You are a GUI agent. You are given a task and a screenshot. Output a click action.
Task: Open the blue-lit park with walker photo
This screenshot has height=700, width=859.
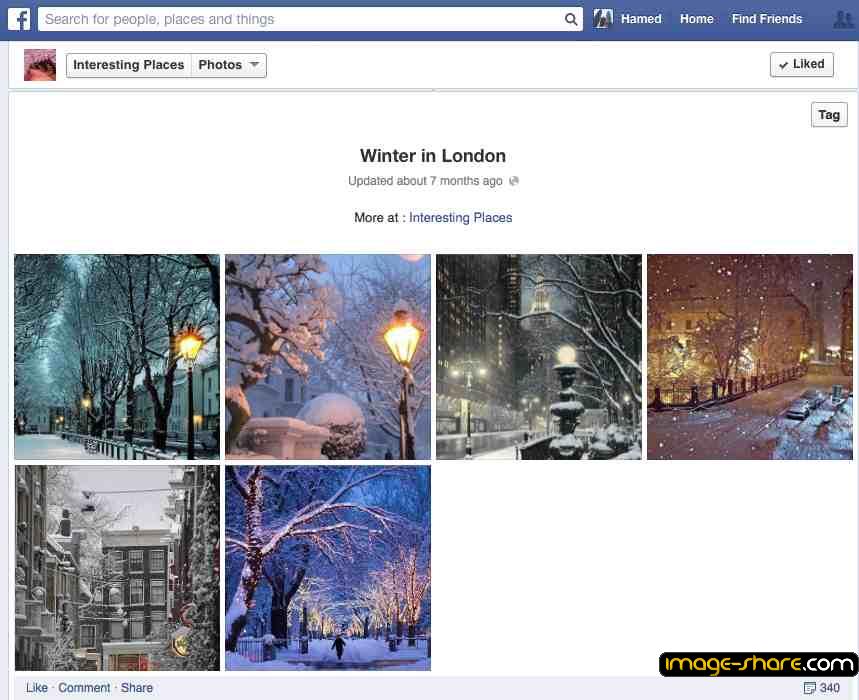point(328,568)
